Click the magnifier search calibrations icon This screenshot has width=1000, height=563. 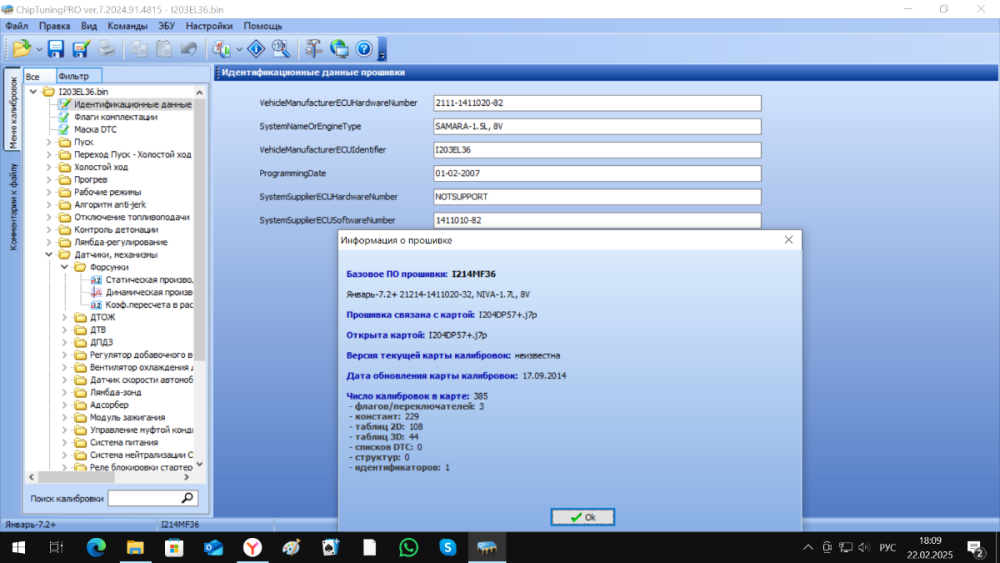(x=281, y=49)
